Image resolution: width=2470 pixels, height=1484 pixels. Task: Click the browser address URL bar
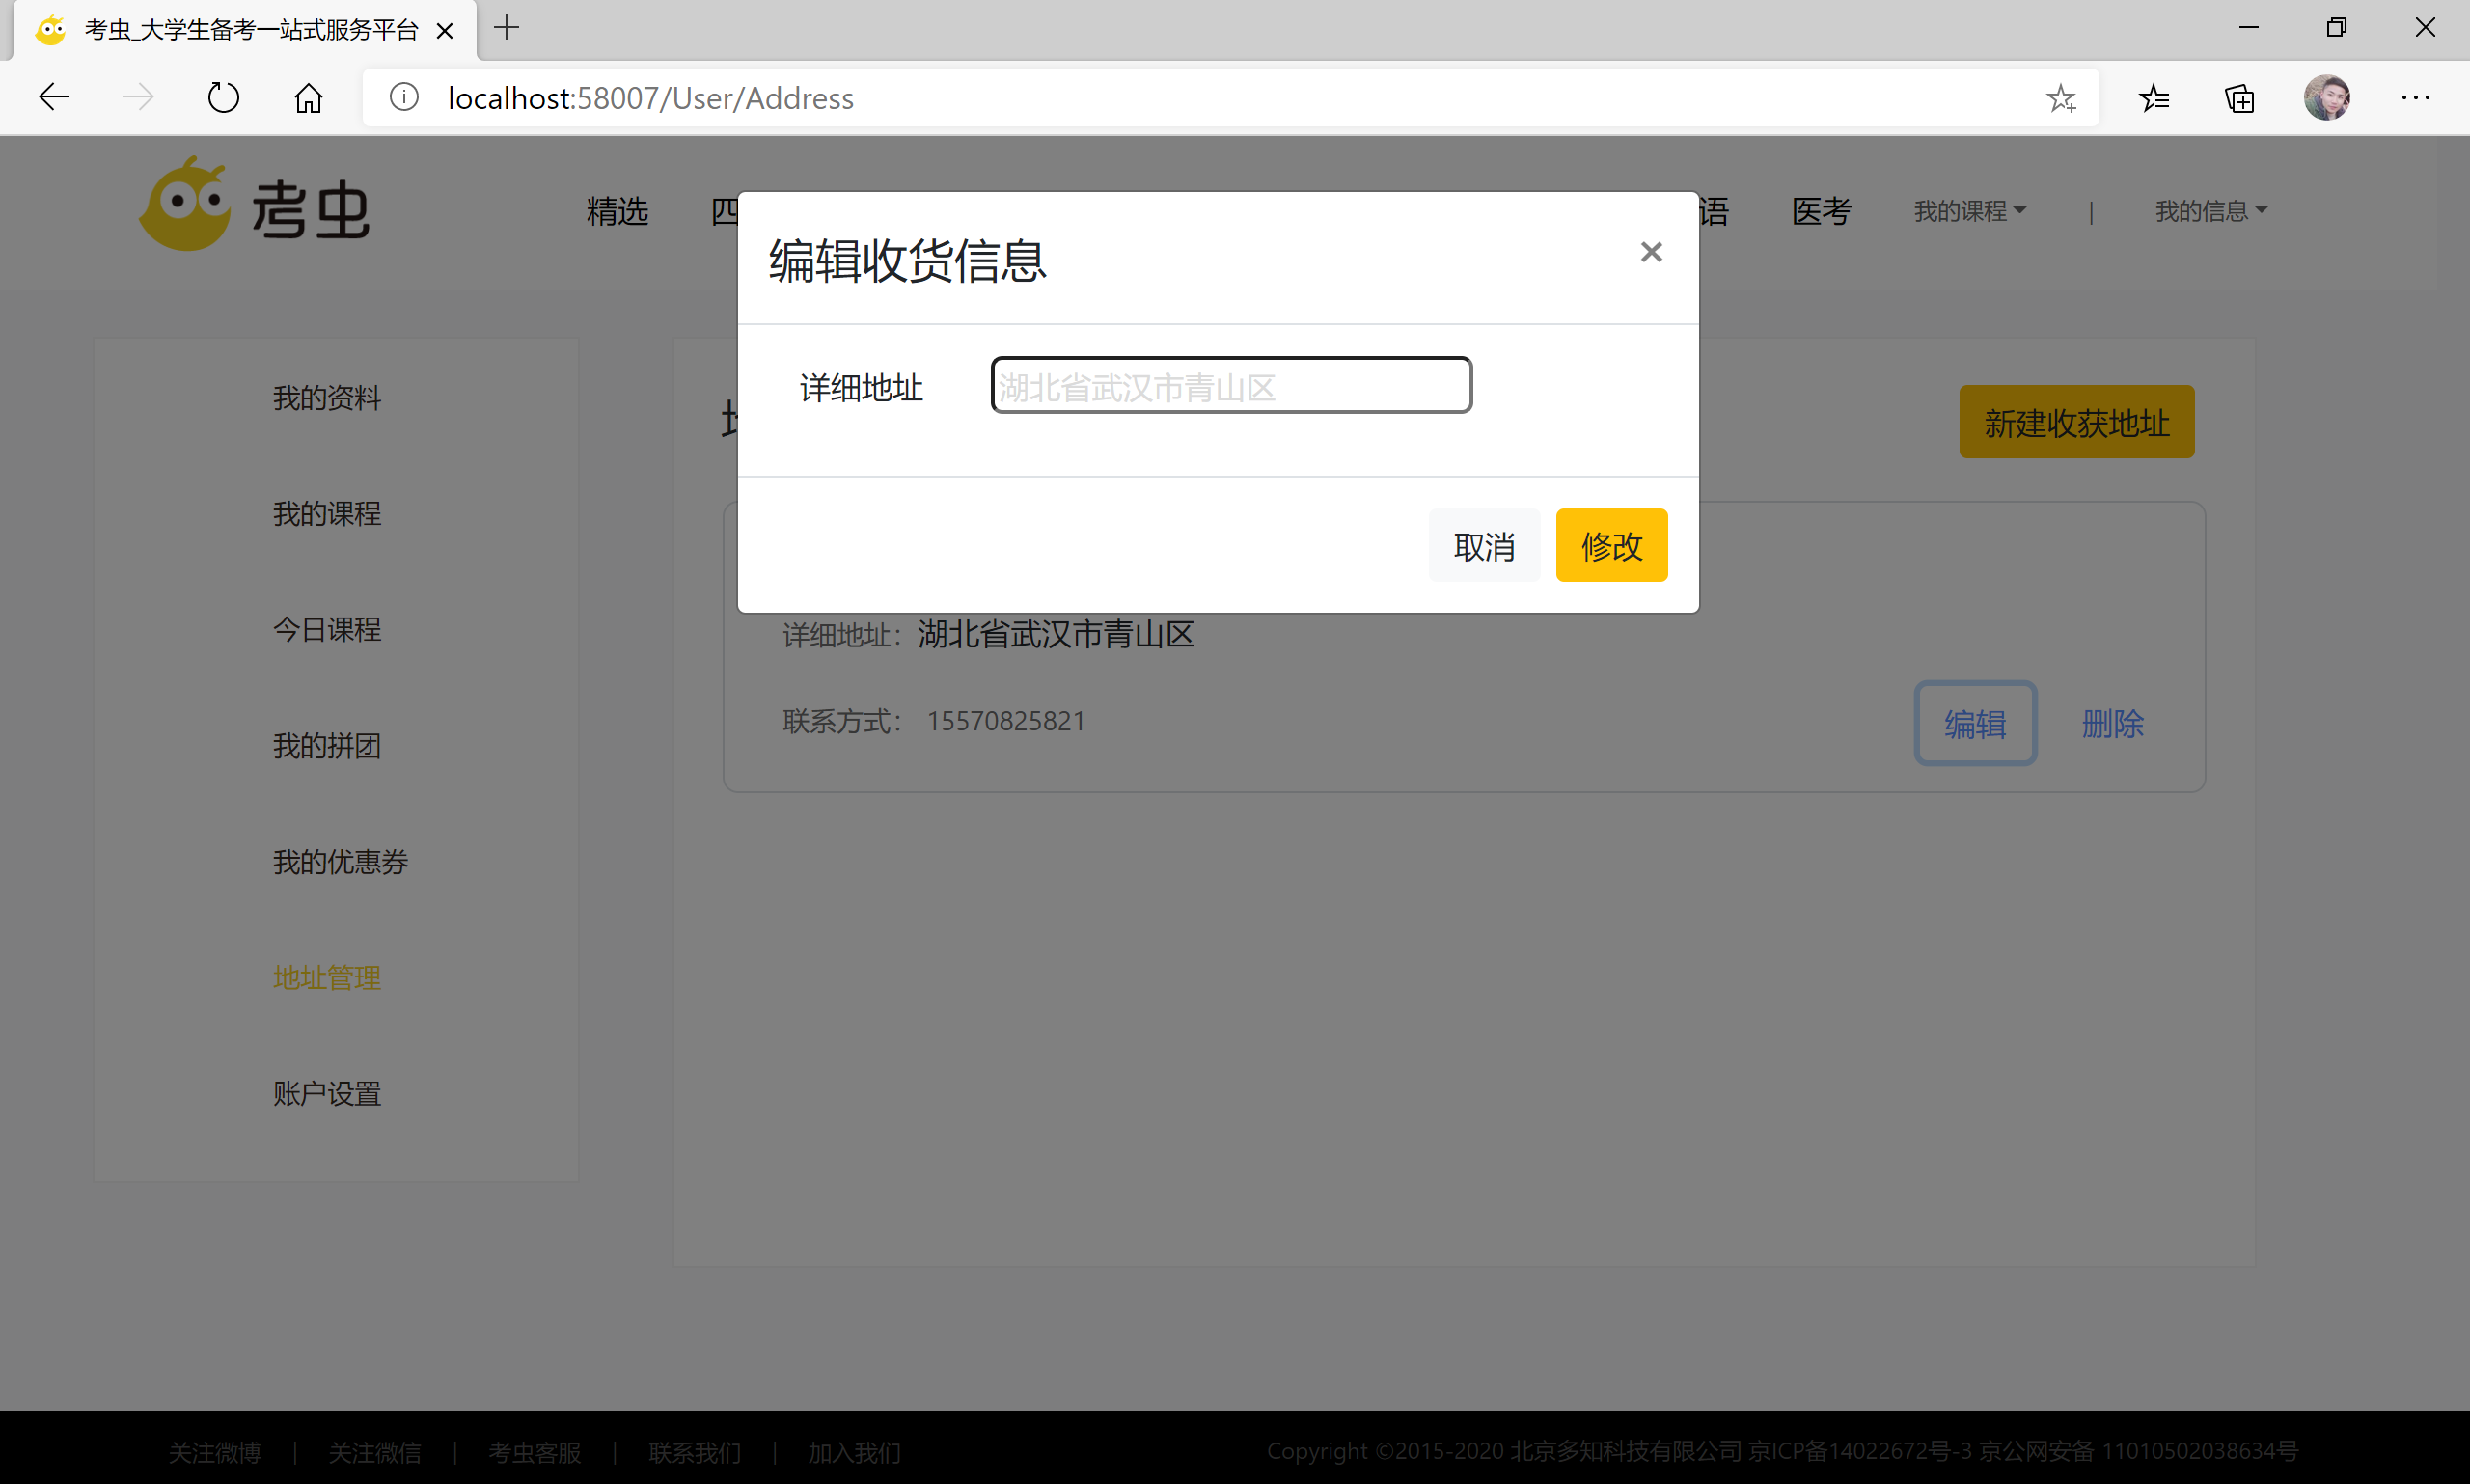1200,98
